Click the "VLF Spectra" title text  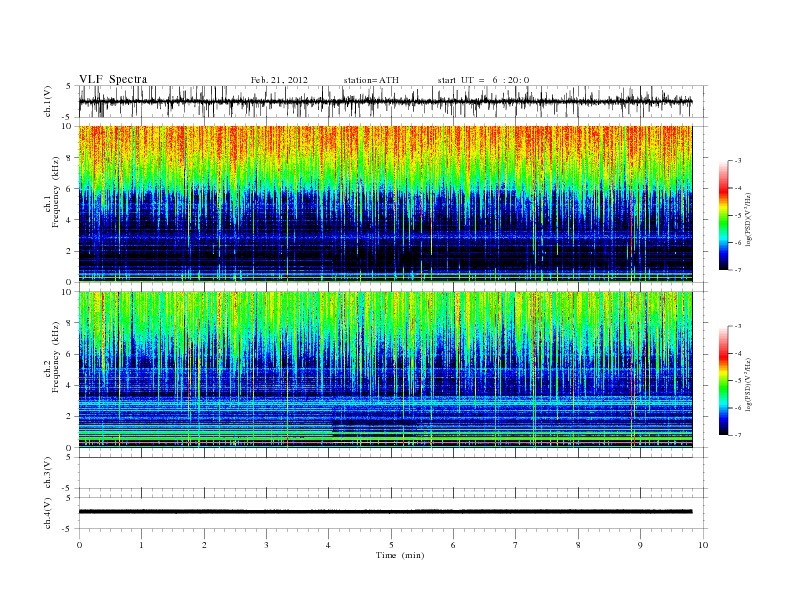click(x=113, y=79)
